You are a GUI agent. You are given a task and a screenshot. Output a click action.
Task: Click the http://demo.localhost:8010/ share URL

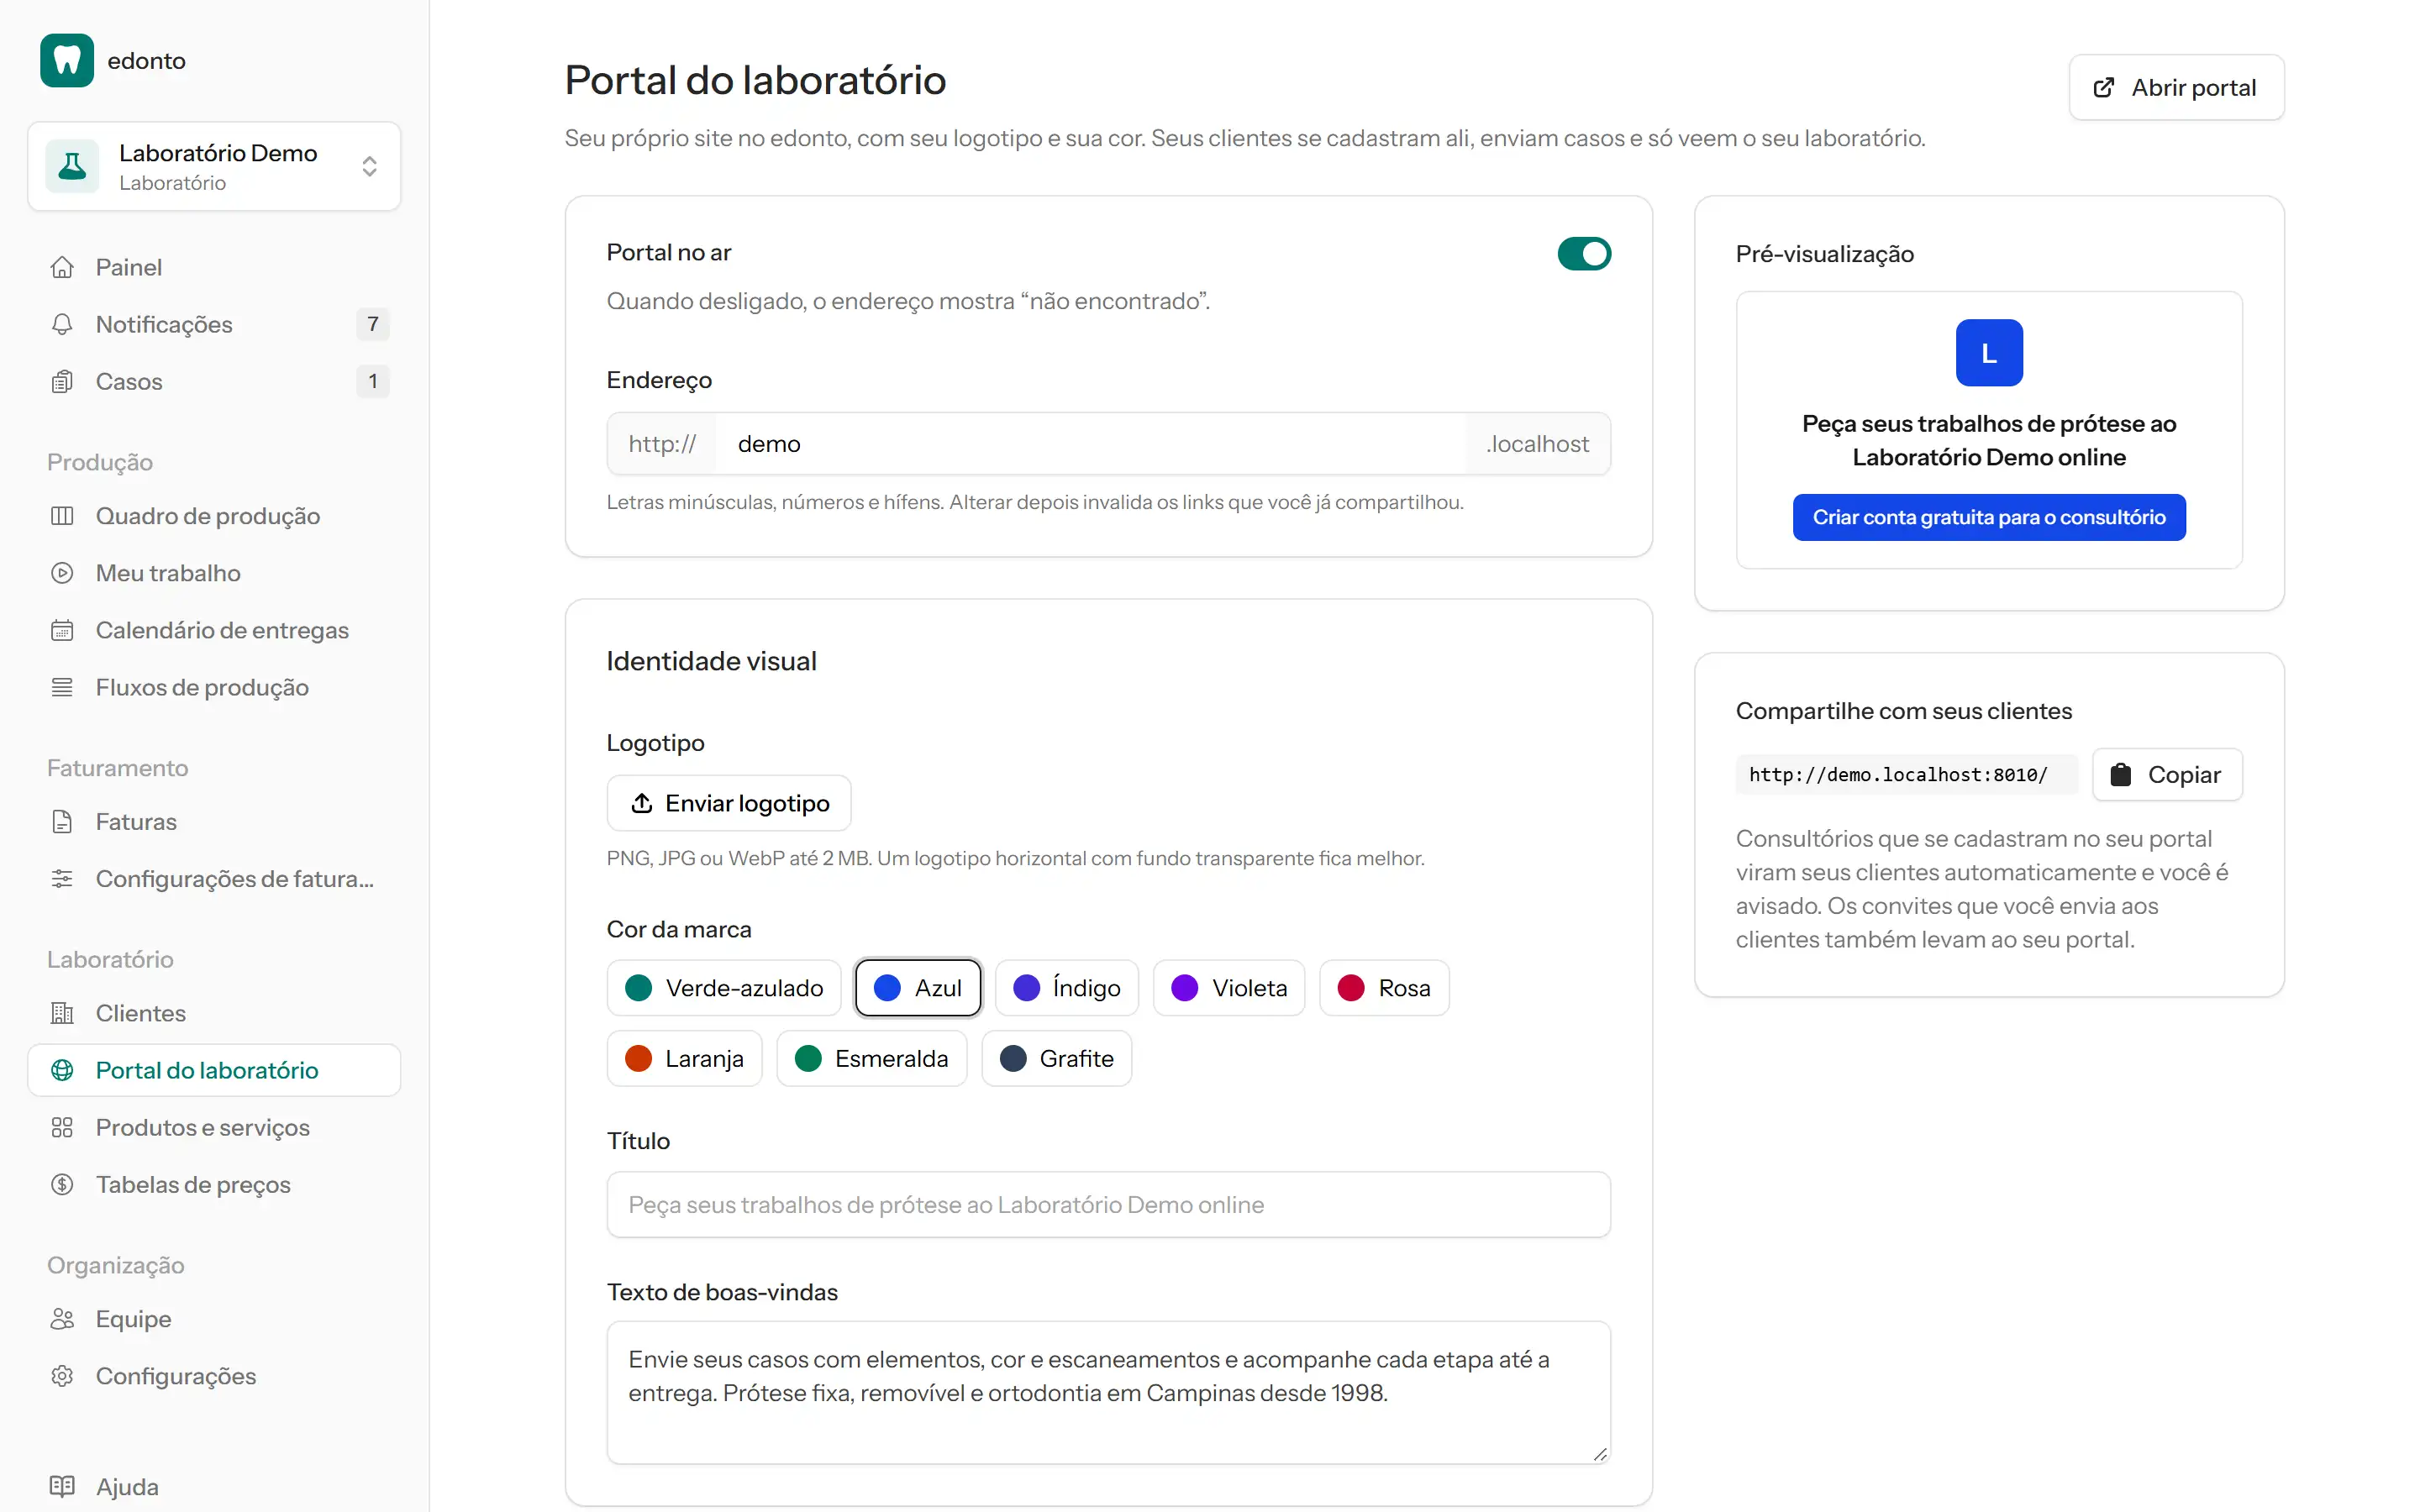(x=1906, y=775)
